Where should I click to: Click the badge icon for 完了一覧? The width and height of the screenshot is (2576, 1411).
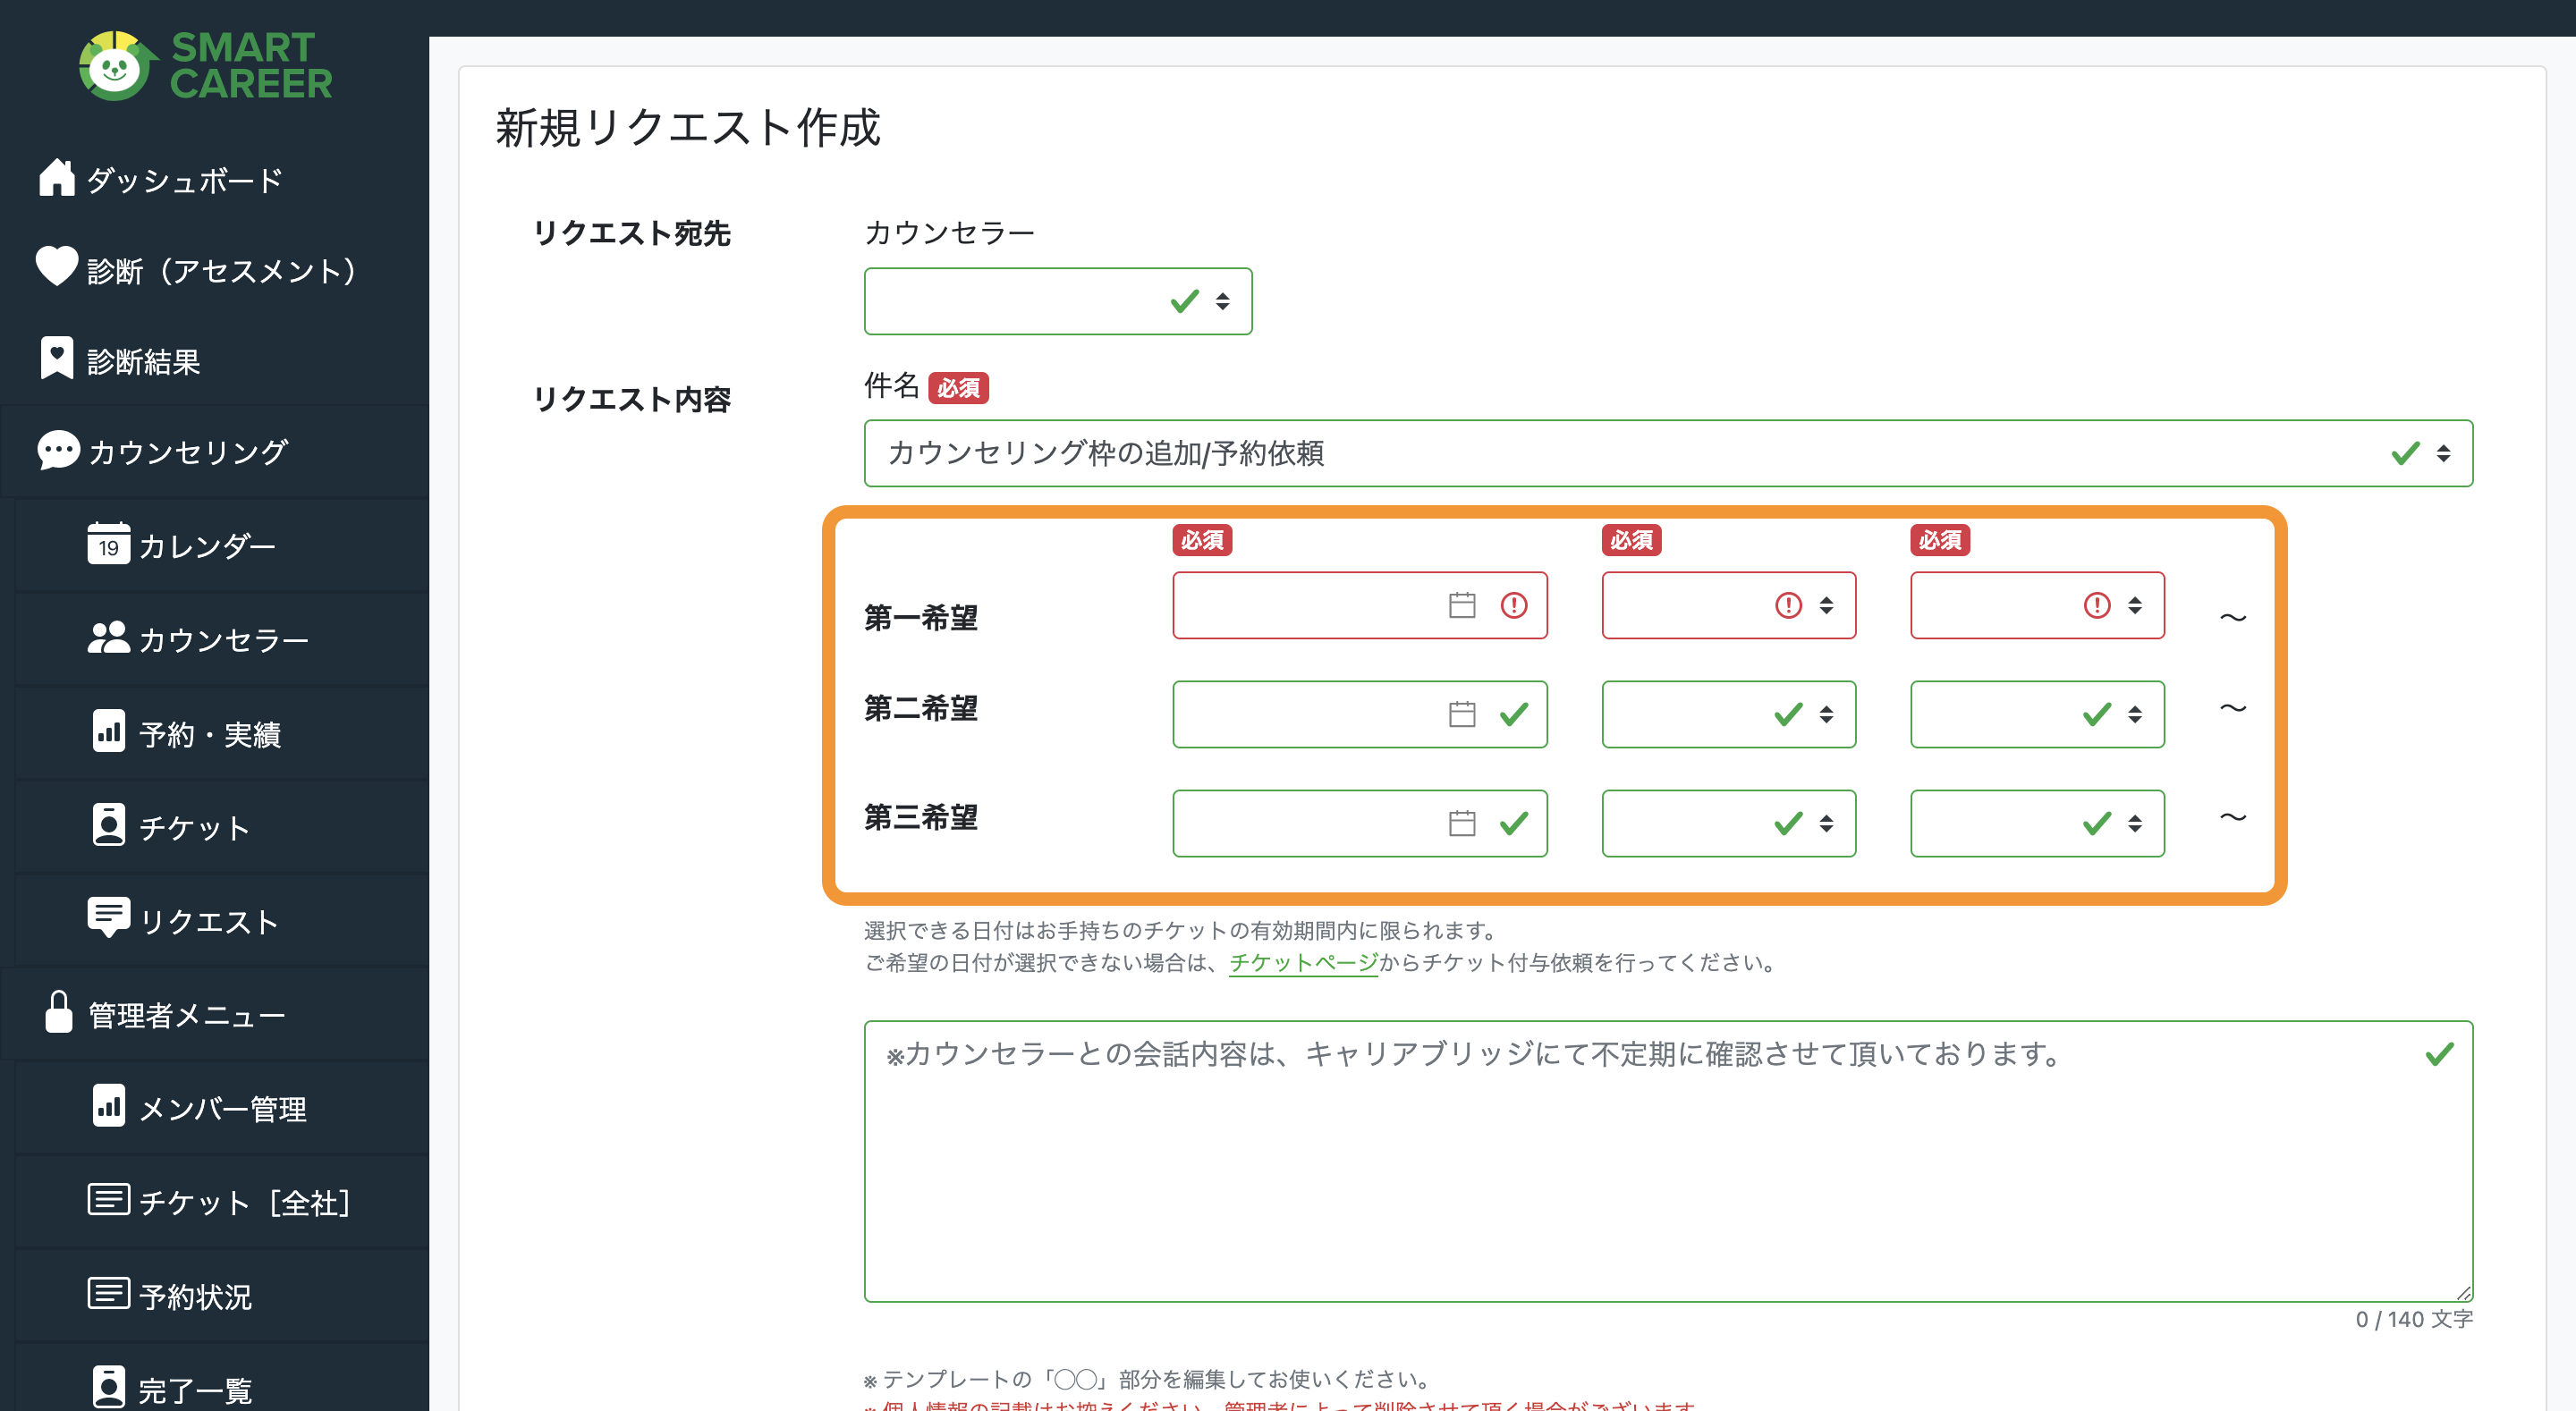click(x=108, y=1387)
